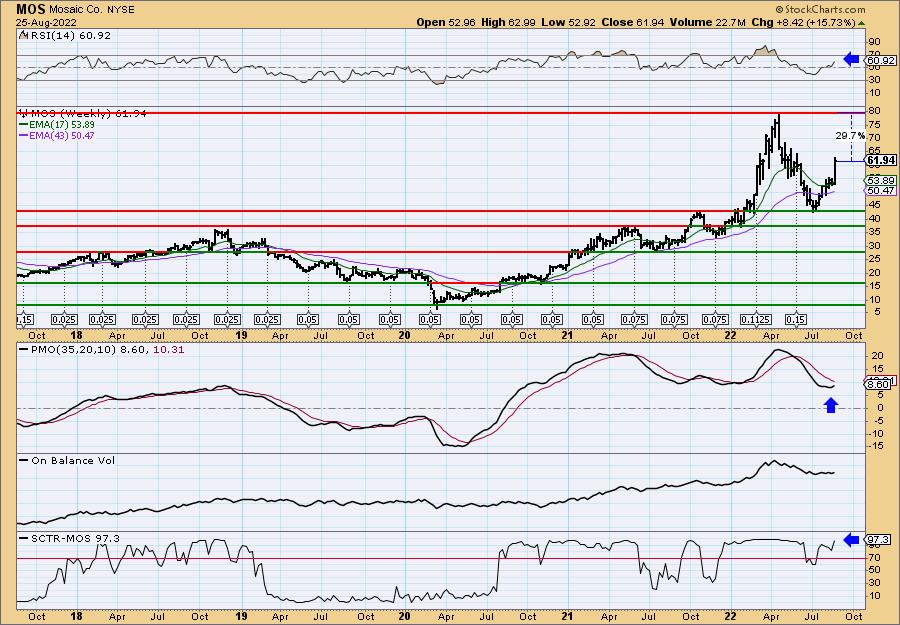Click the 29.7% upside measurement label
This screenshot has width=900, height=625.
tap(851, 136)
